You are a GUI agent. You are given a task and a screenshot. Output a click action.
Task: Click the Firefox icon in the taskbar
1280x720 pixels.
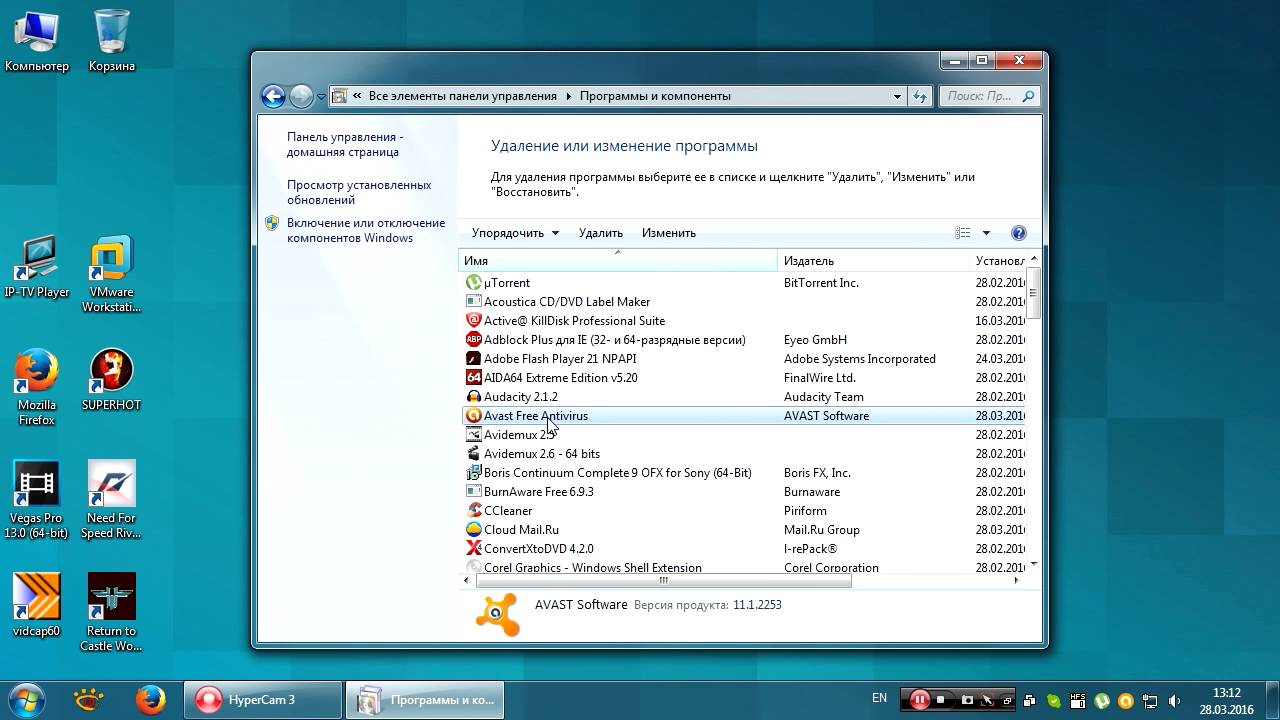150,700
